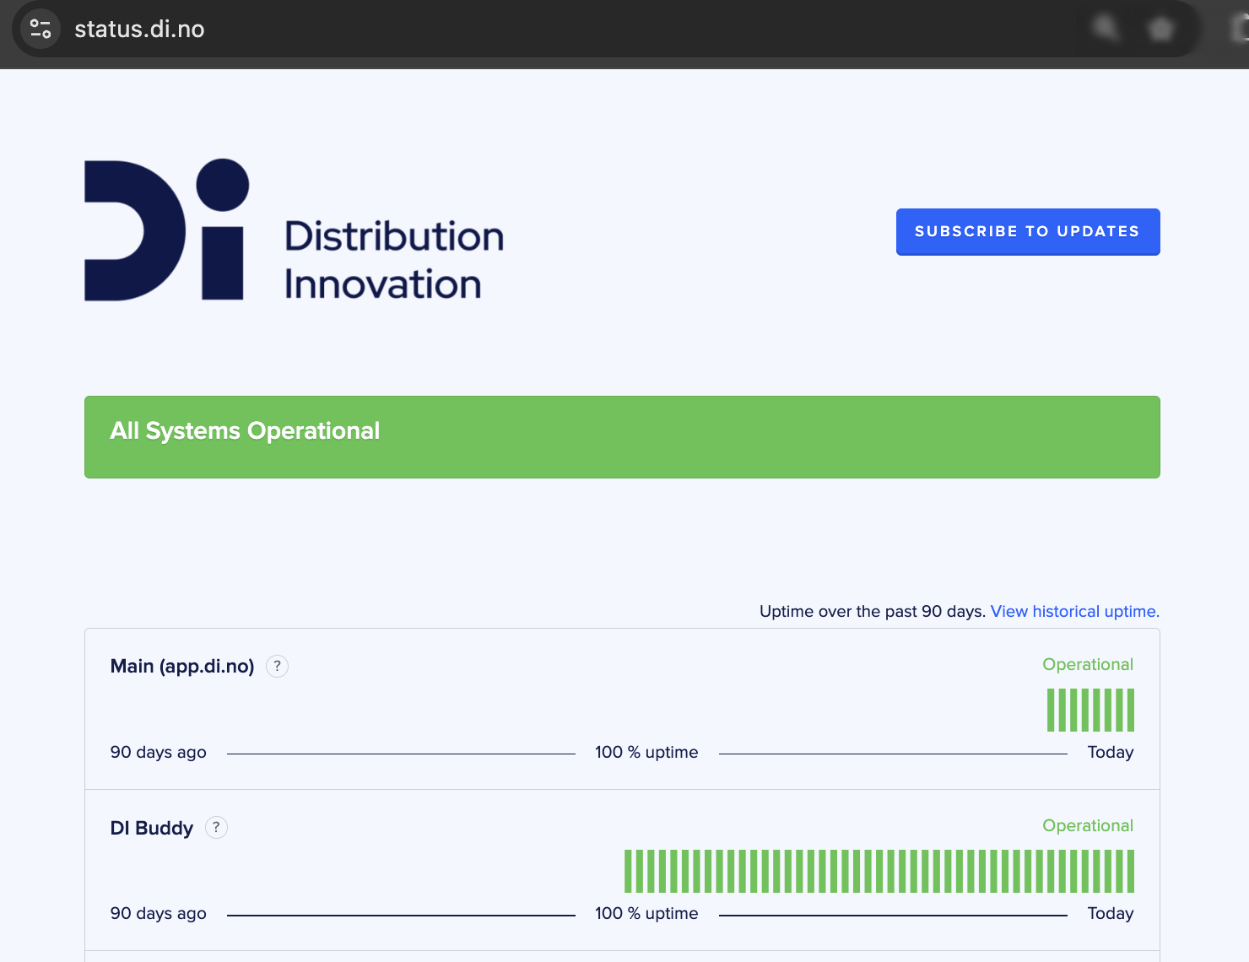Click Operational status of DI Buddy
1249x962 pixels.
1088,825
